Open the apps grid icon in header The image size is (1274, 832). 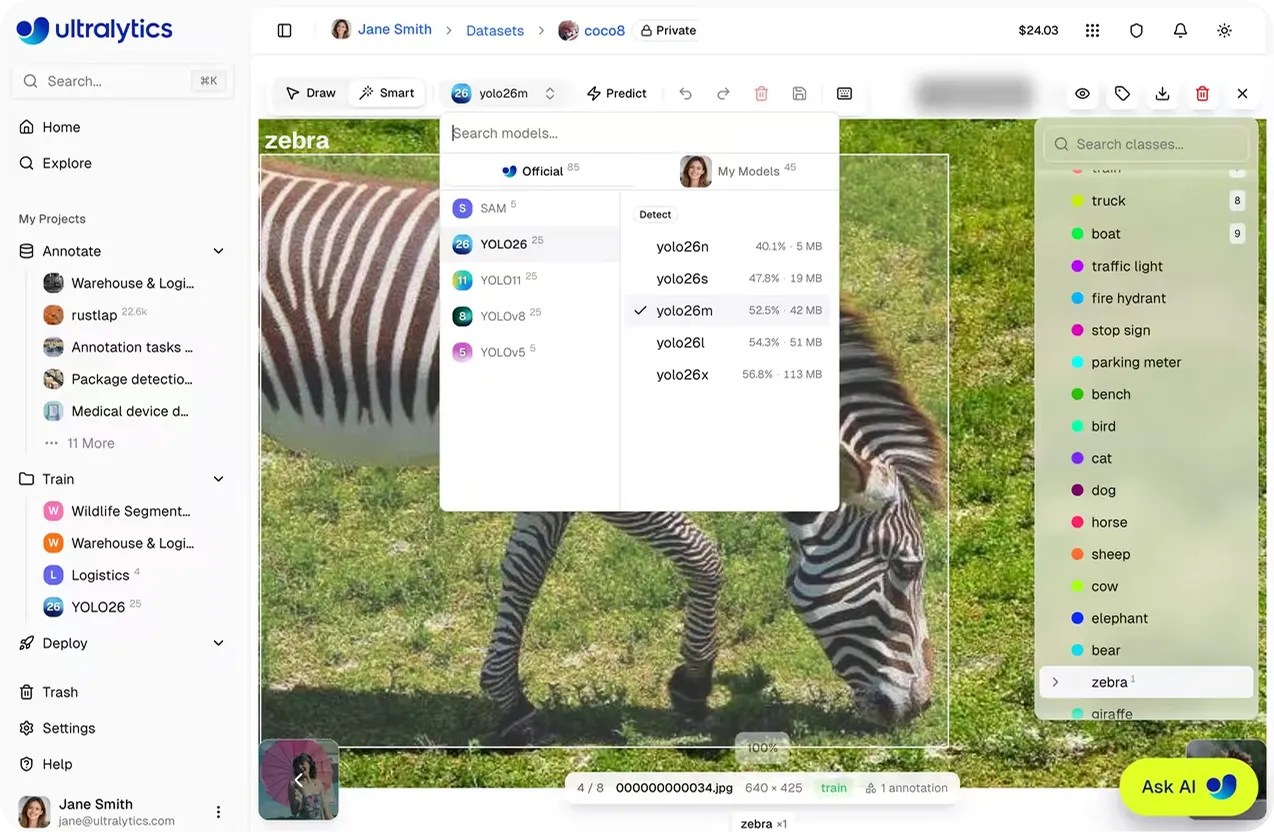[x=1092, y=30]
